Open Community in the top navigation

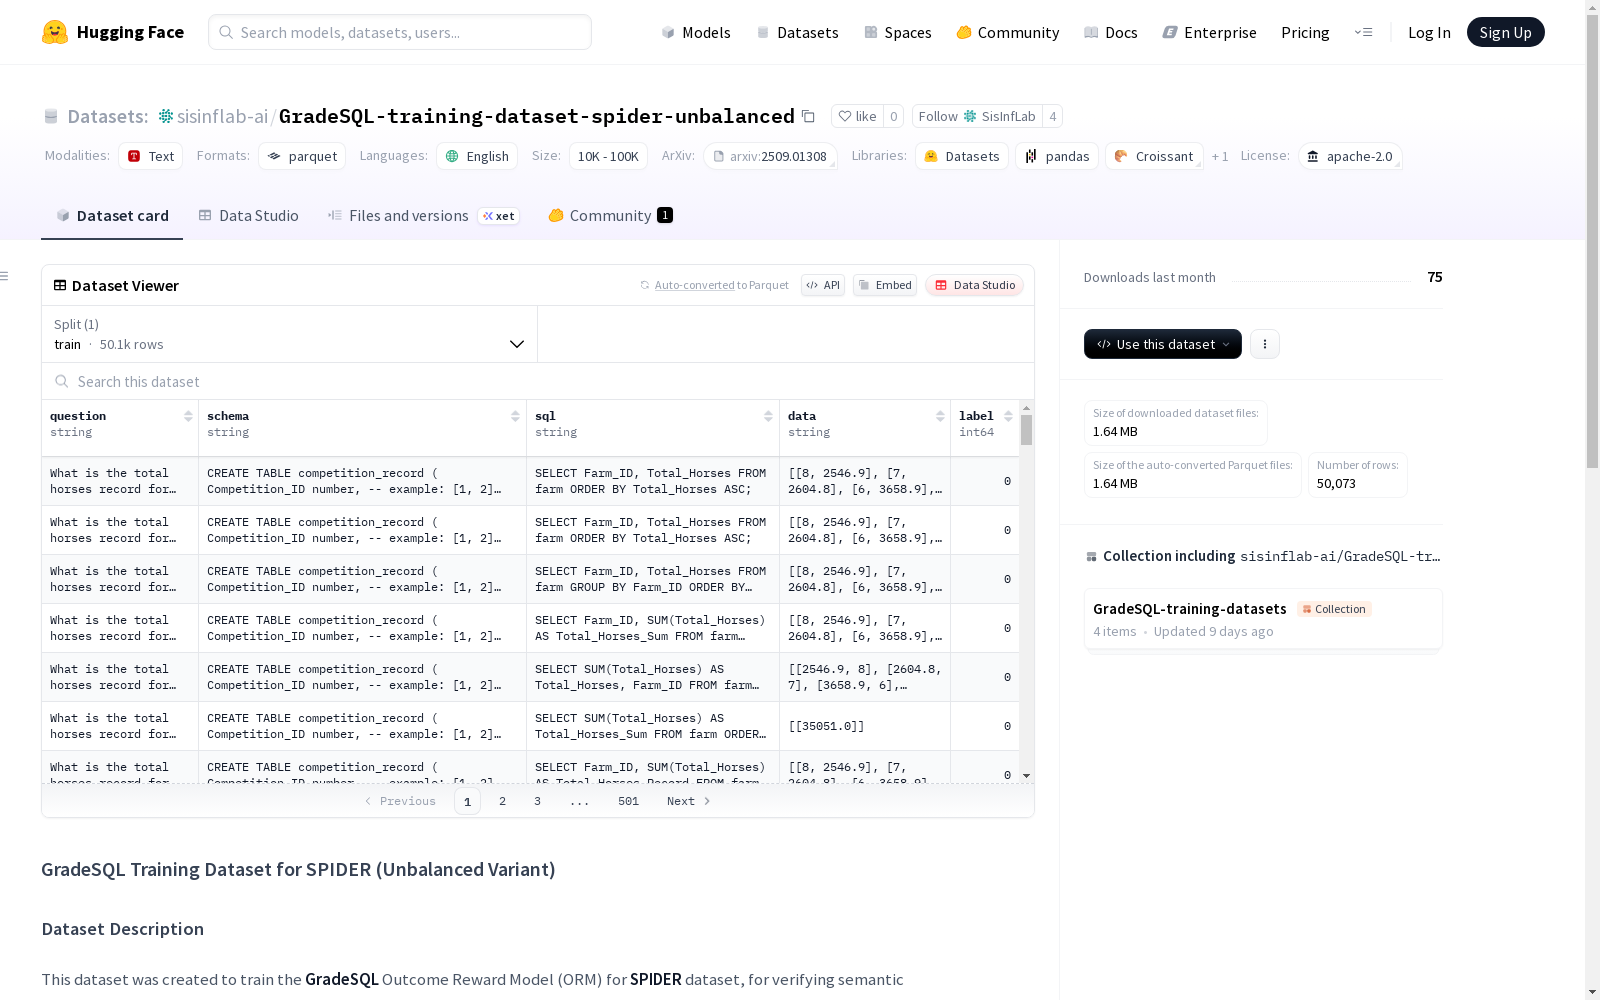click(x=1008, y=32)
